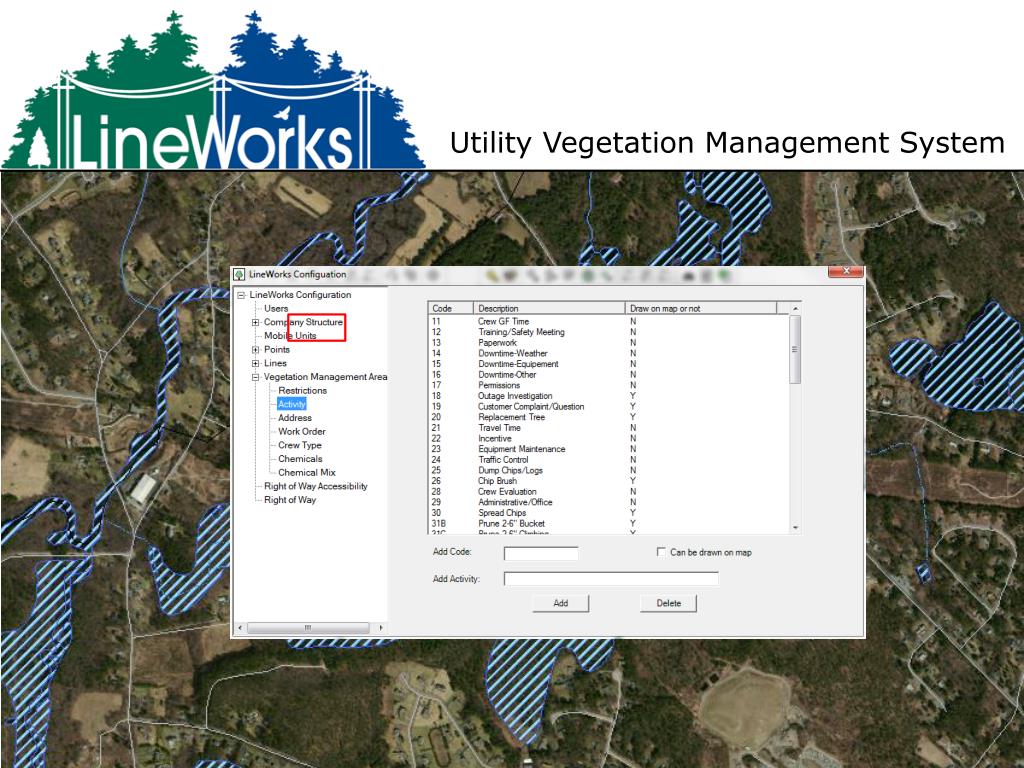
Task: Open the Chemicals tree item
Action: click(300, 459)
